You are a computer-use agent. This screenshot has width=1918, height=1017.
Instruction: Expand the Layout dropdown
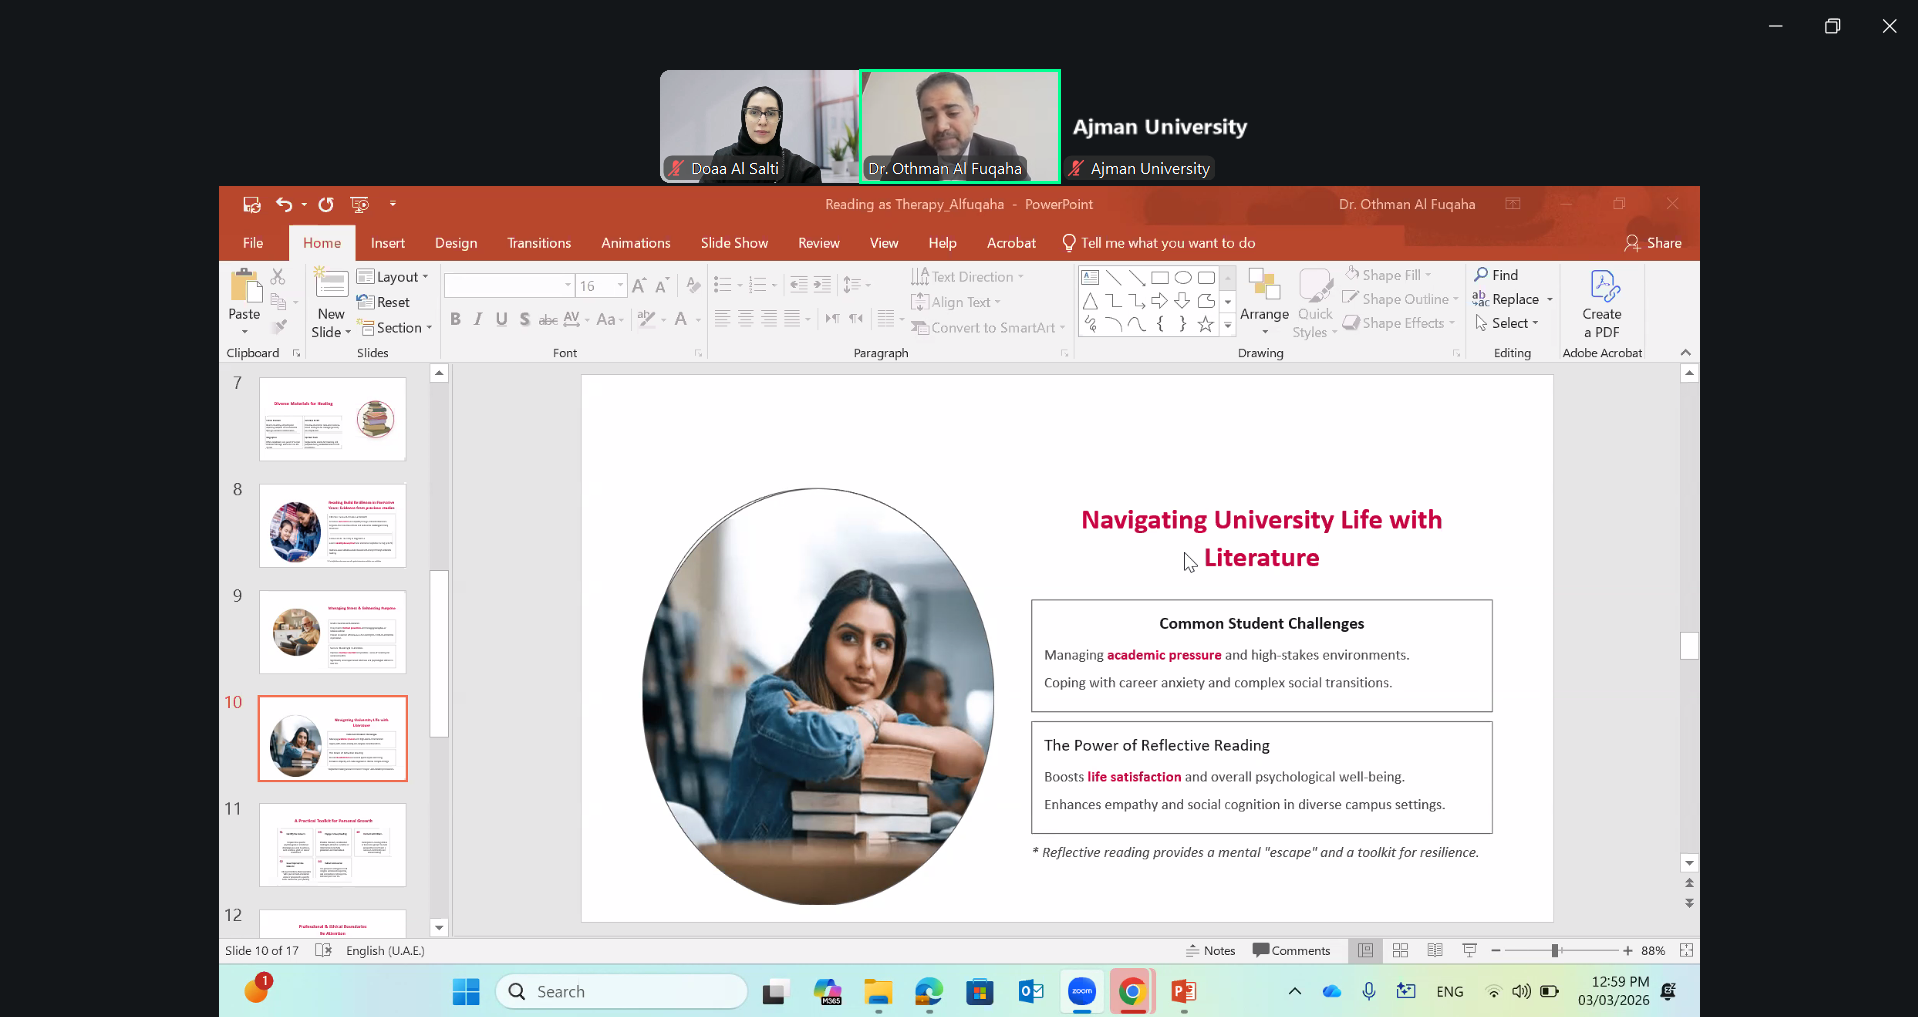394,277
